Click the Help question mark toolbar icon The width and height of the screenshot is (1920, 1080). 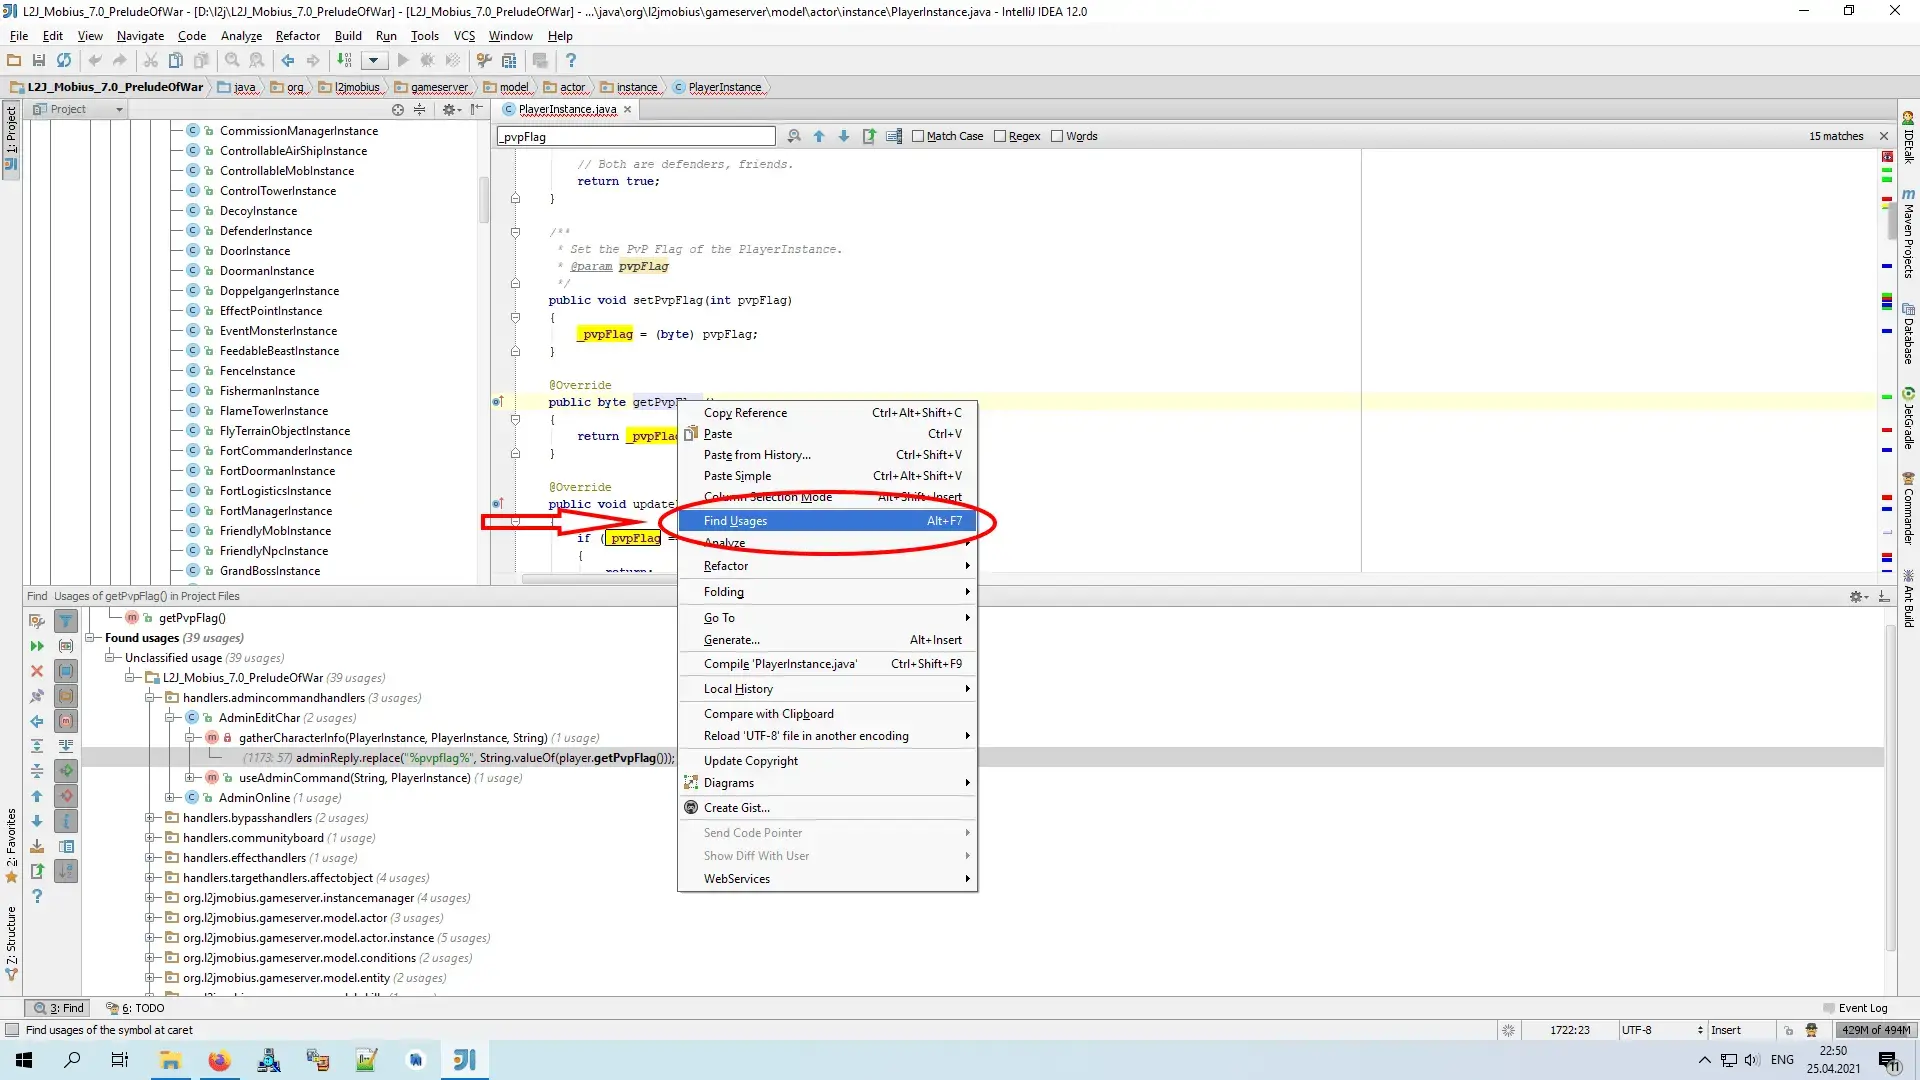(x=571, y=61)
